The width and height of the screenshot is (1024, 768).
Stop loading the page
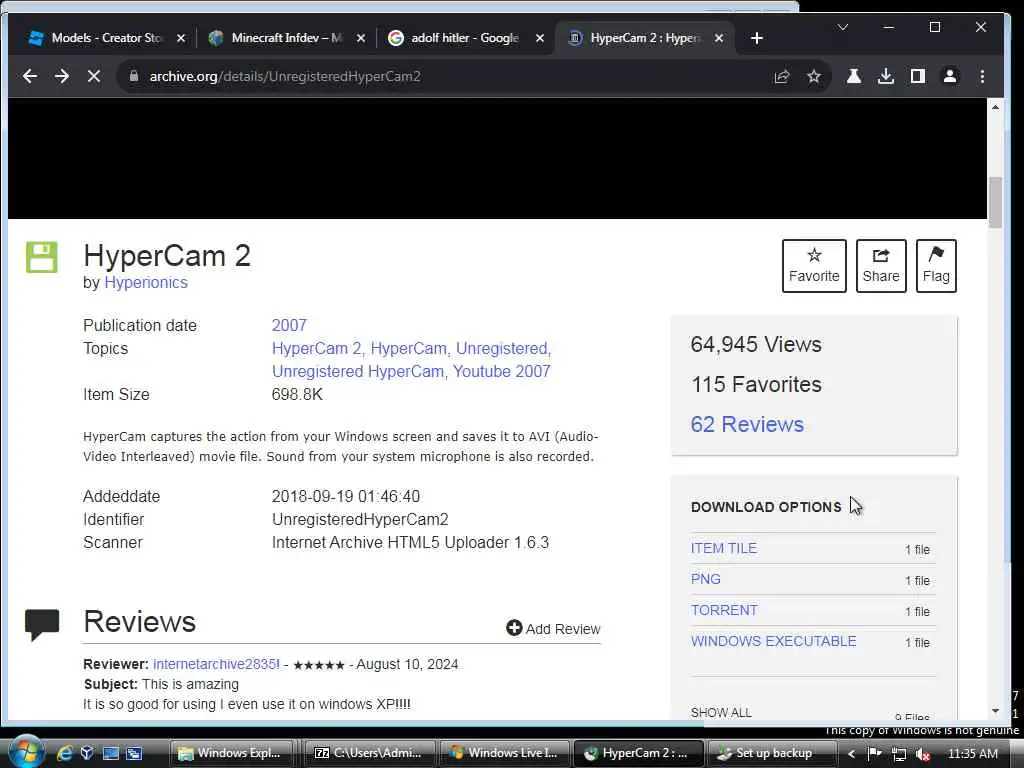94,76
